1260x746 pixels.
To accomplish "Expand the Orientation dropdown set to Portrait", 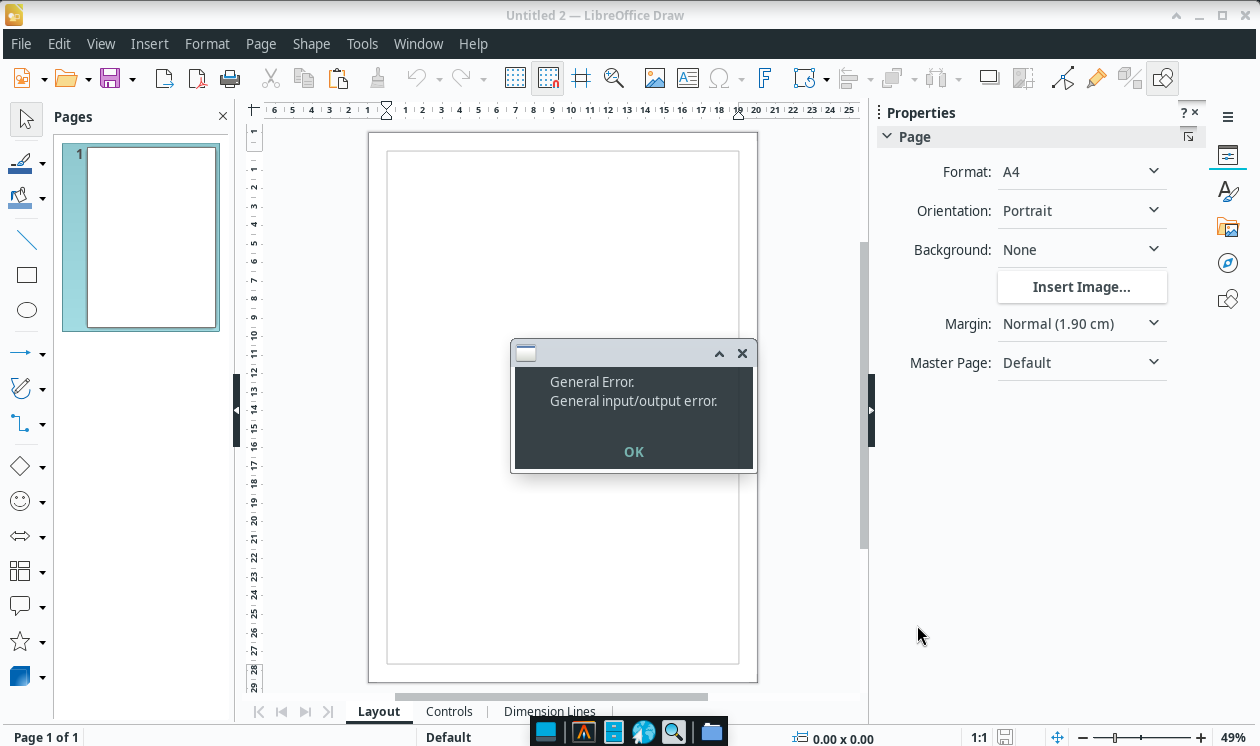I will pos(1081,211).
